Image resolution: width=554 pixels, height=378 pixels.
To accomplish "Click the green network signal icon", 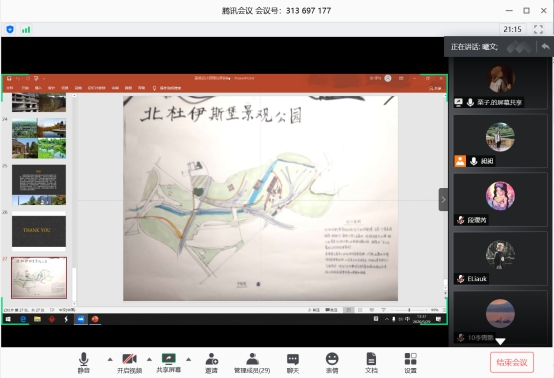I will [26, 30].
